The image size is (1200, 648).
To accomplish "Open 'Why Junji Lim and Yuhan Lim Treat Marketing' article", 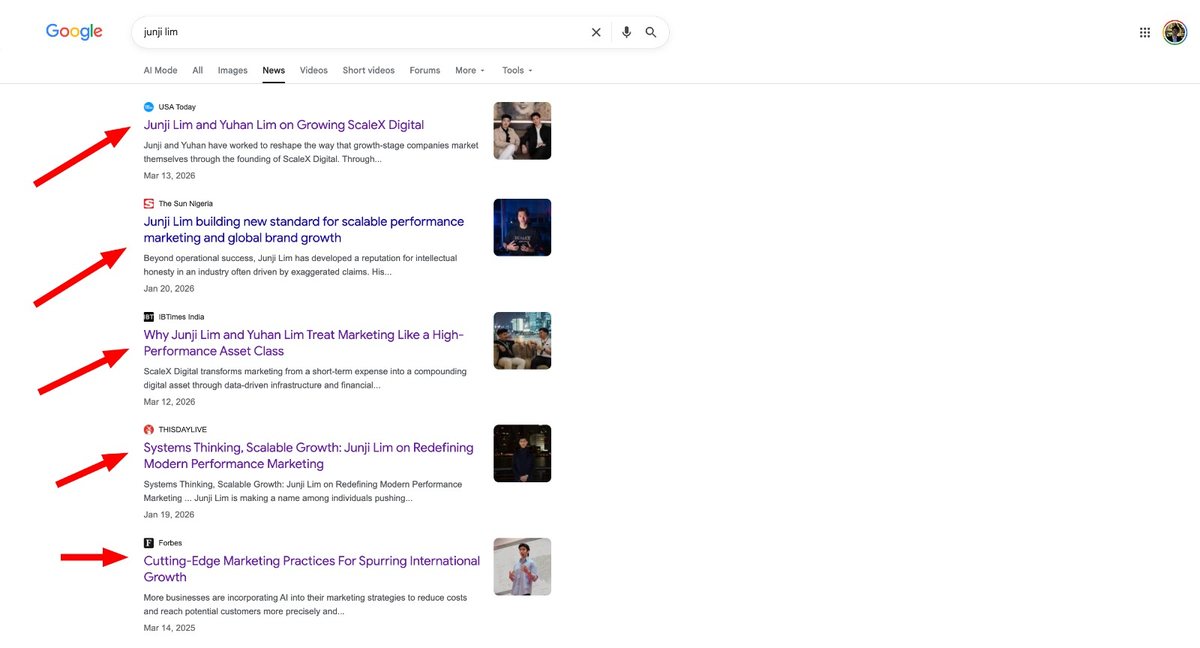I will [x=304, y=343].
